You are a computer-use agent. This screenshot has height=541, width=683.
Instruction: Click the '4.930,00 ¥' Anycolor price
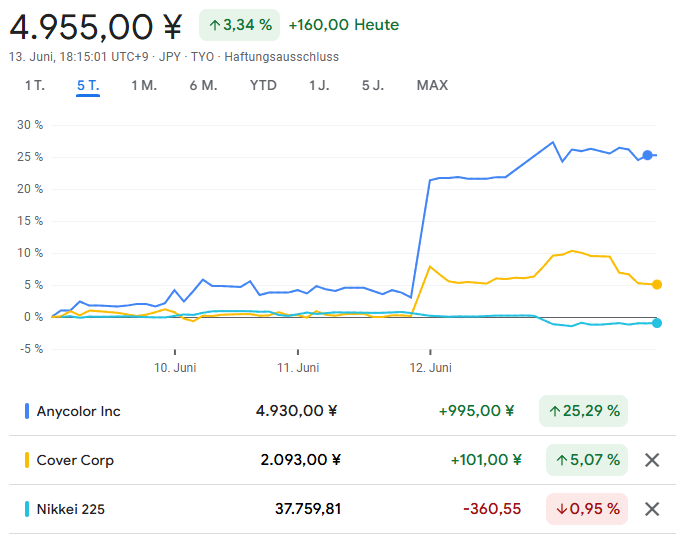(296, 411)
